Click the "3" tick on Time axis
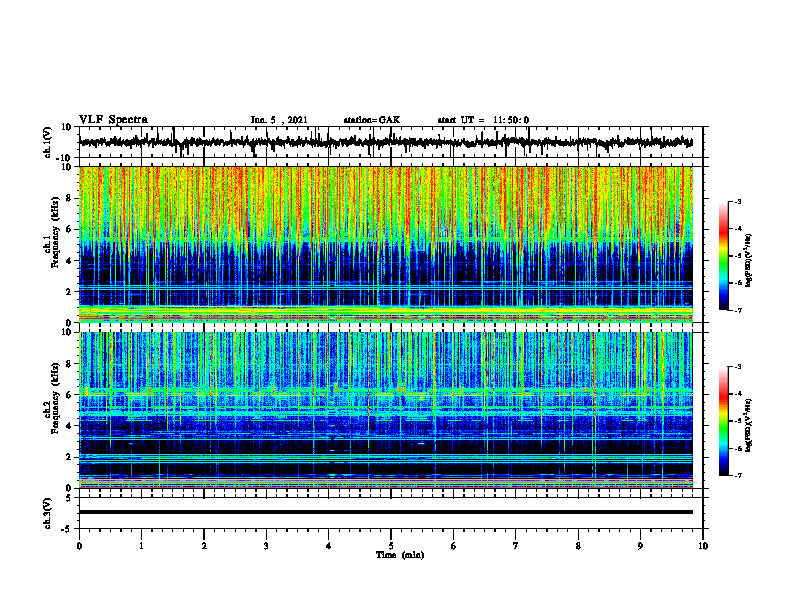Image resolution: width=792 pixels, height=612 pixels. [x=266, y=546]
